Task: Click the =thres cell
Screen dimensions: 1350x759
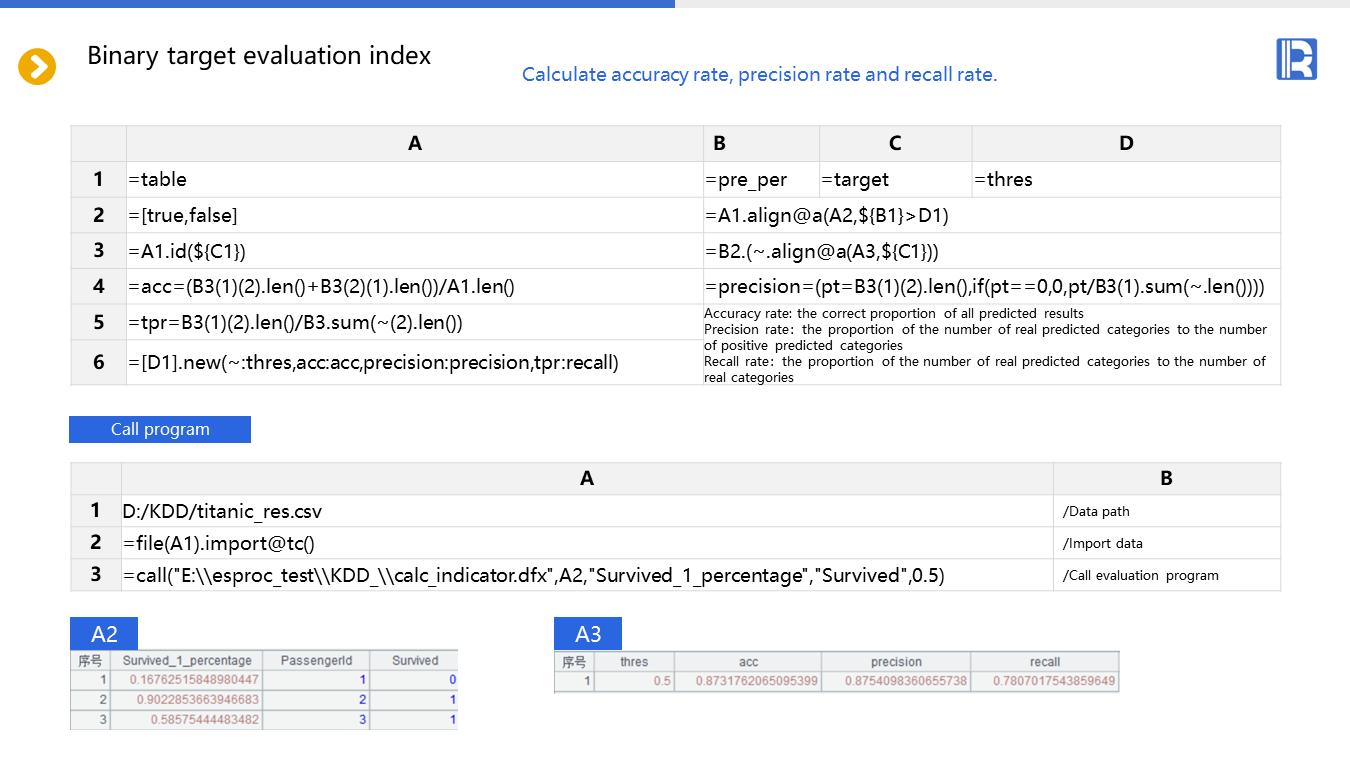Action: (x=1125, y=180)
